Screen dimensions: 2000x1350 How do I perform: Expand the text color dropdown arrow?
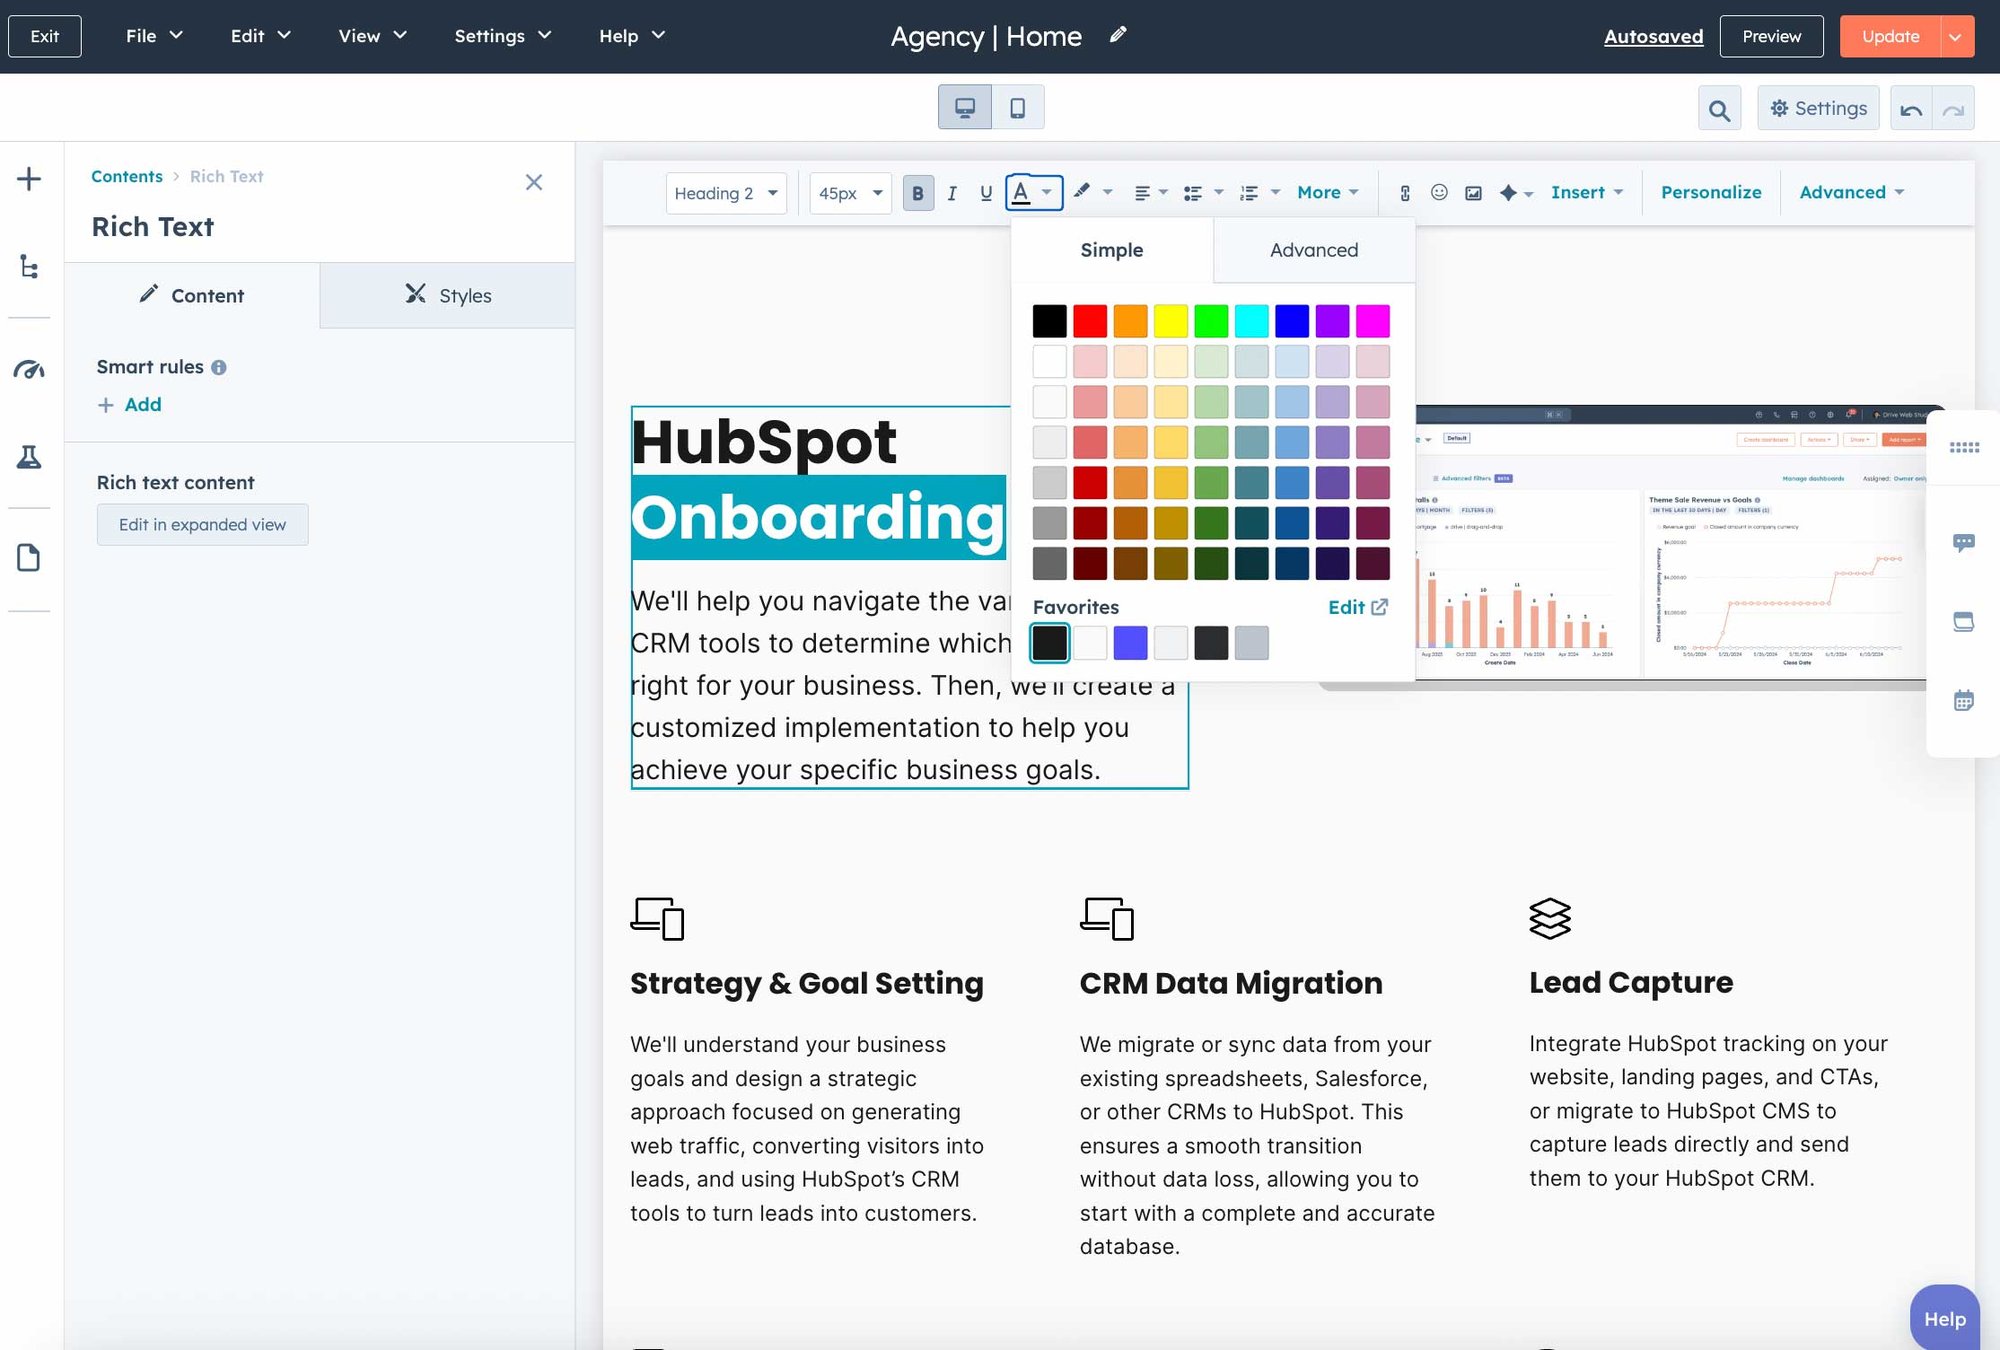pyautogui.click(x=1046, y=192)
